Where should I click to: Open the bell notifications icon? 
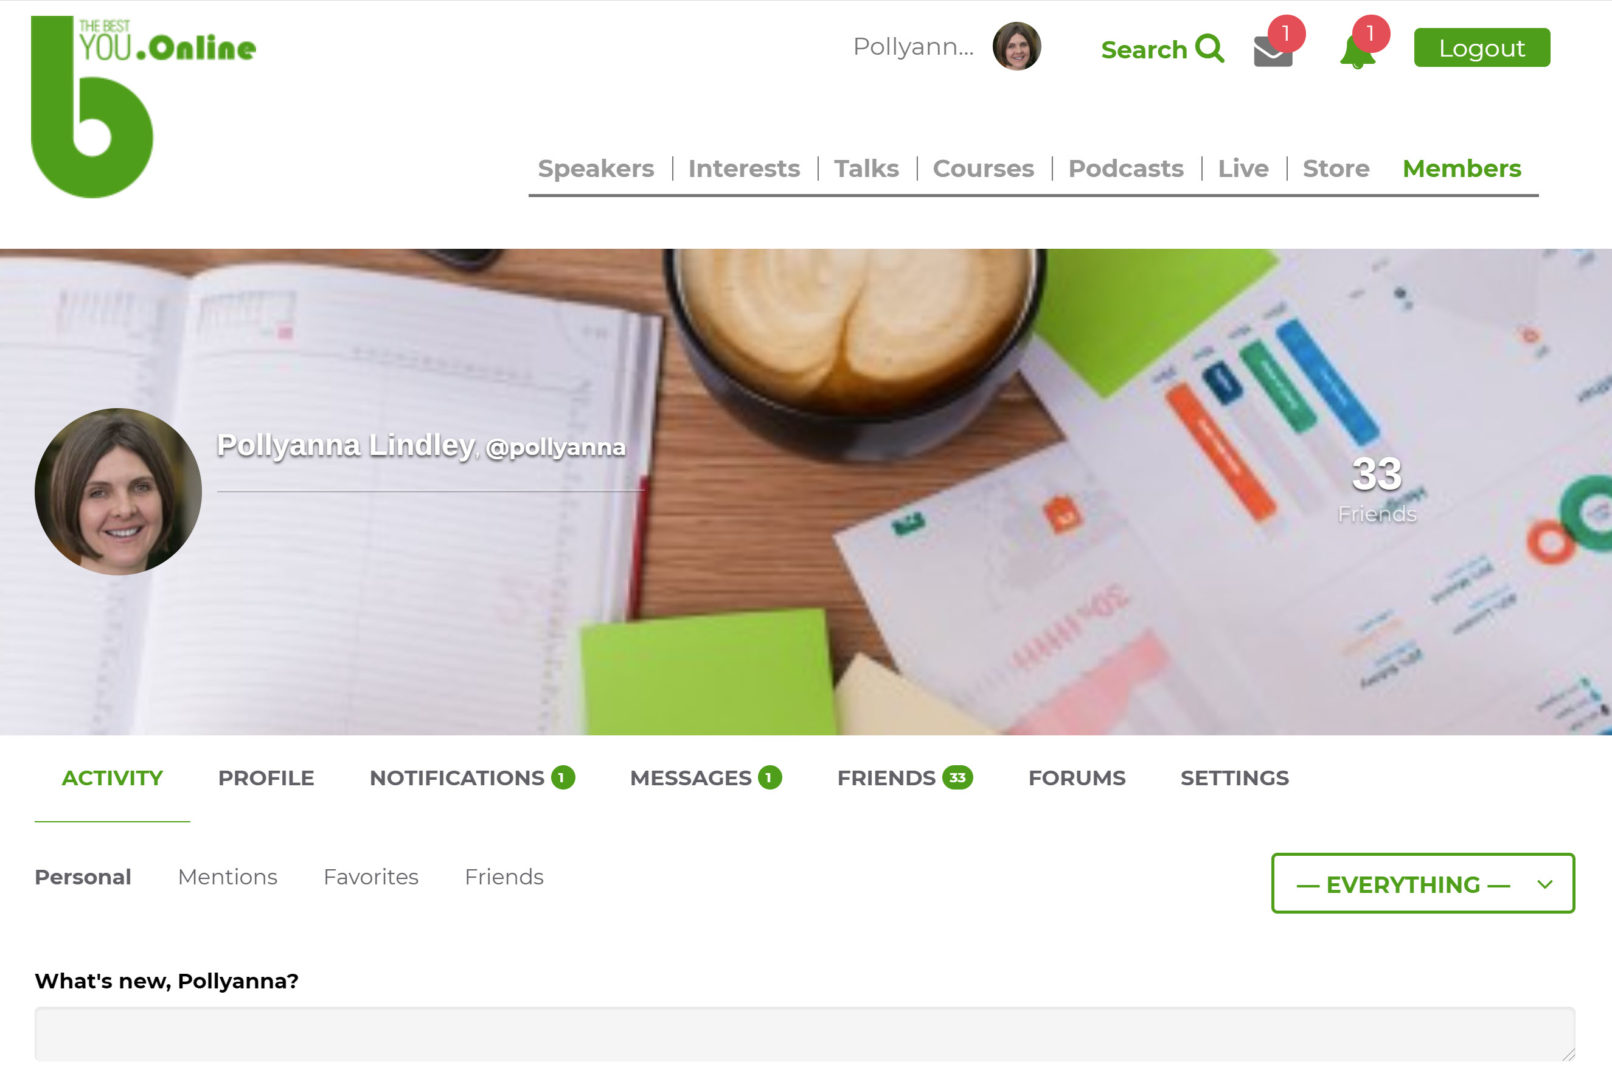tap(1357, 51)
